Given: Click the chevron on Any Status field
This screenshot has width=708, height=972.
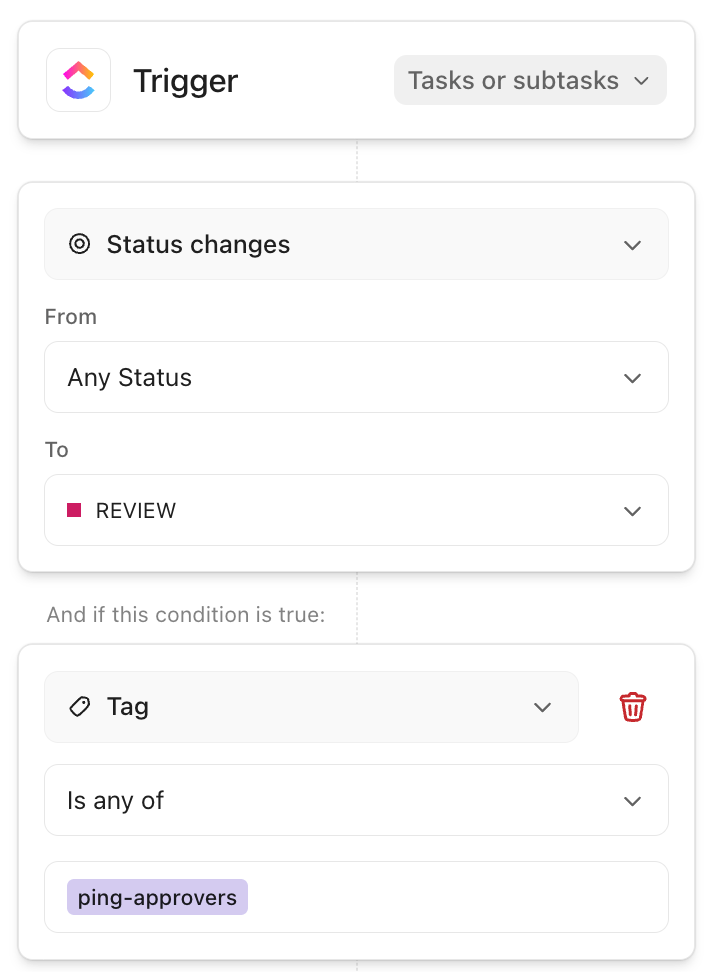Looking at the screenshot, I should point(632,377).
